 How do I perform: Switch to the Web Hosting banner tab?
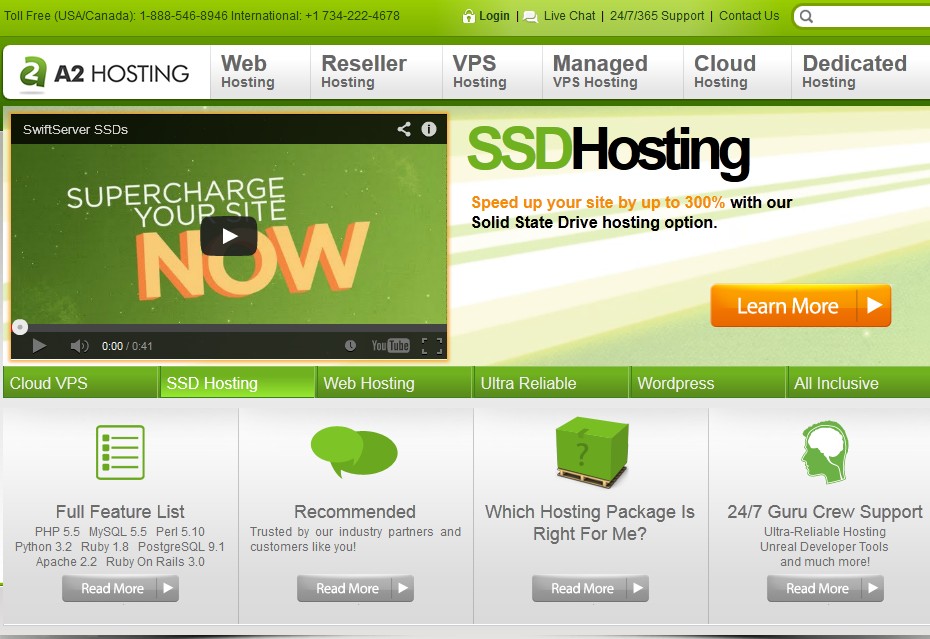tap(394, 383)
